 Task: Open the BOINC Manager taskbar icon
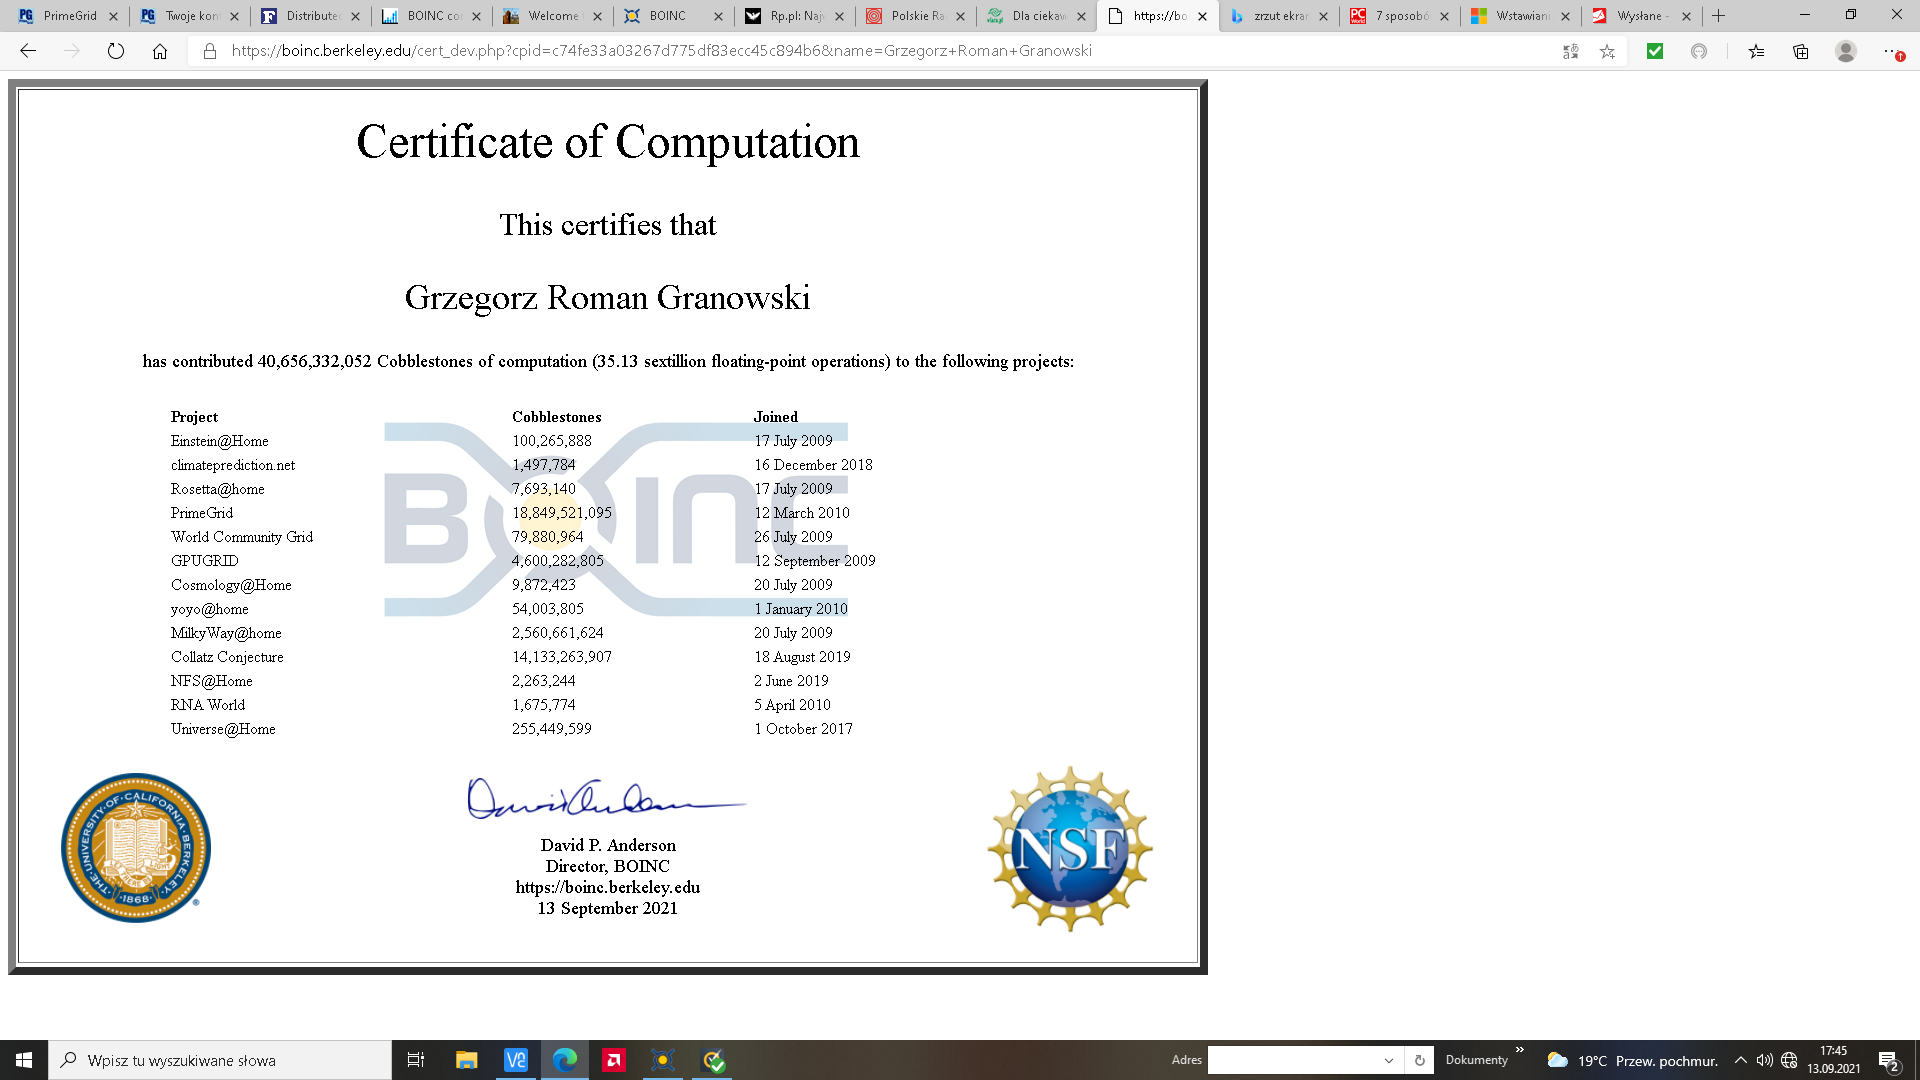663,1060
